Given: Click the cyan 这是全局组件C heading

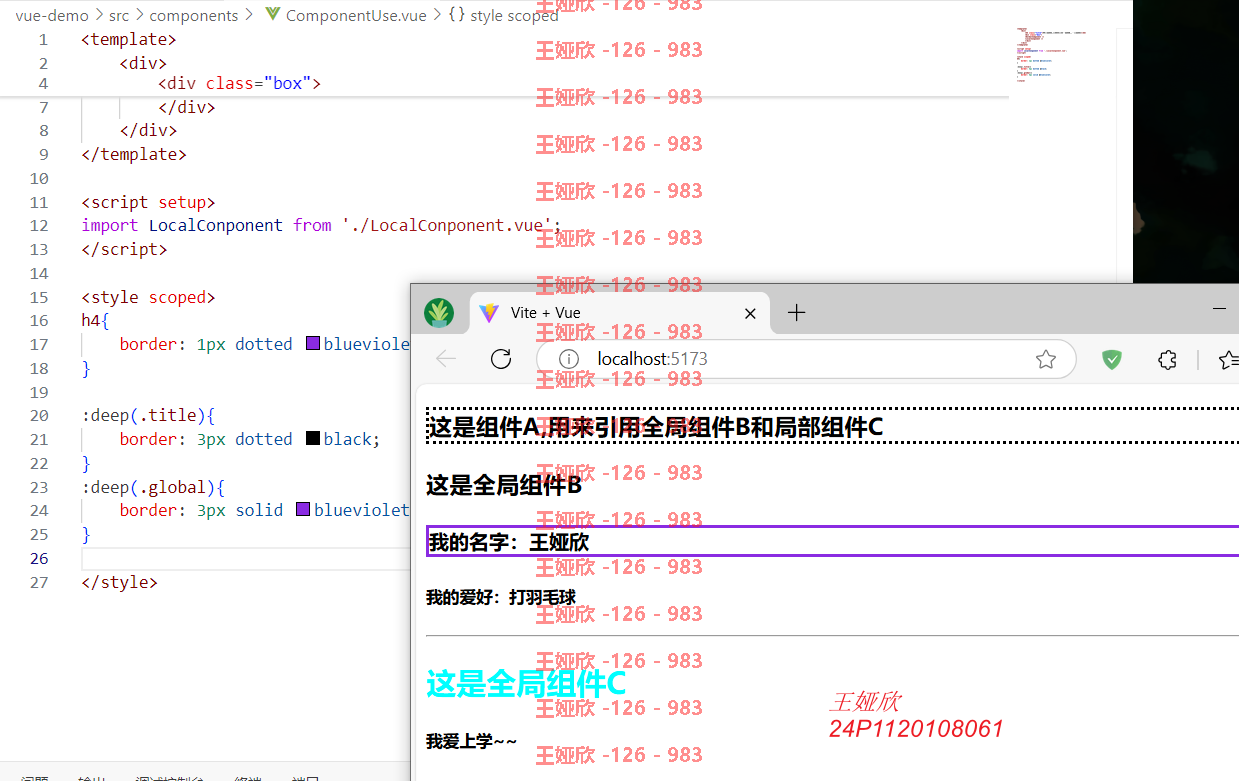Looking at the screenshot, I should coord(526,684).
